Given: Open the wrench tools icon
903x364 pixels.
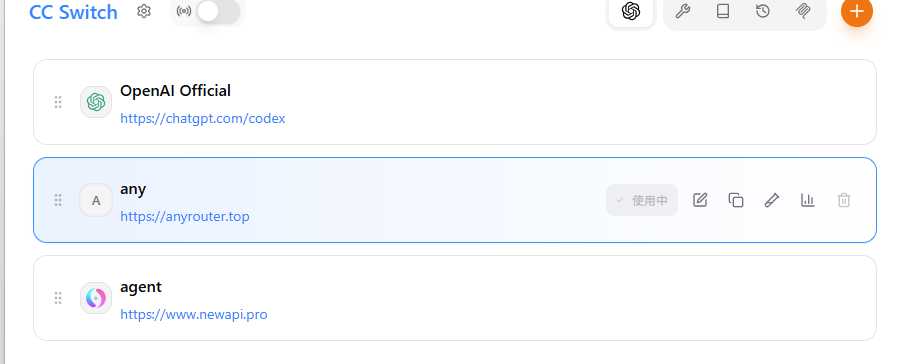Looking at the screenshot, I should (682, 11).
